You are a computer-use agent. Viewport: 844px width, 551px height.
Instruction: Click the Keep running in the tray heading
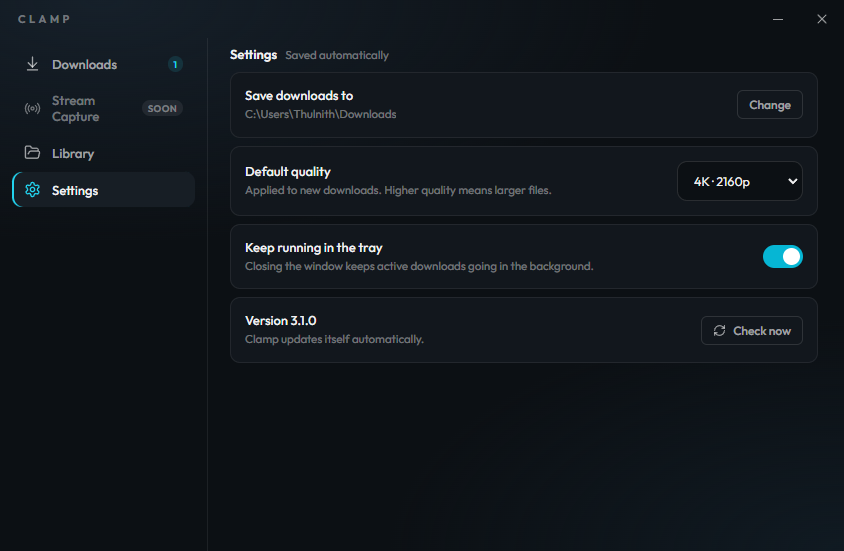point(313,248)
